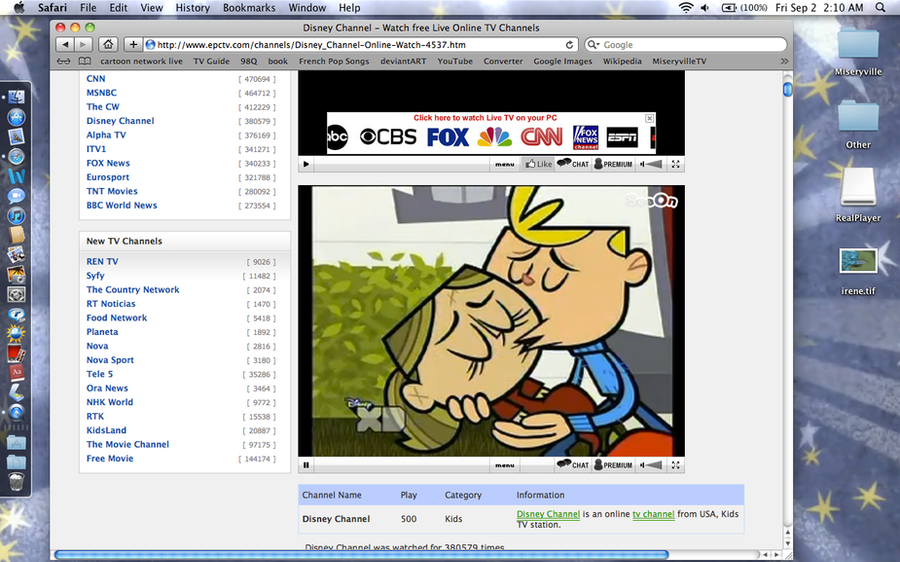Click the Google search field

tap(686, 45)
